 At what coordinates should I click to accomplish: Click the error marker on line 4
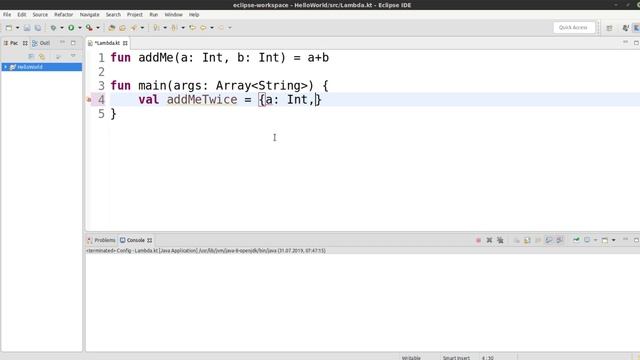pos(89,100)
